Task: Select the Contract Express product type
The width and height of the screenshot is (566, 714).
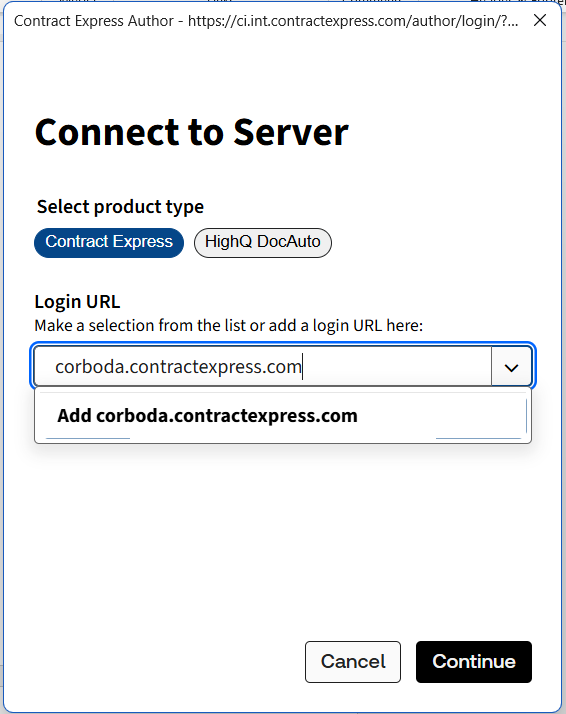Action: [x=109, y=243]
